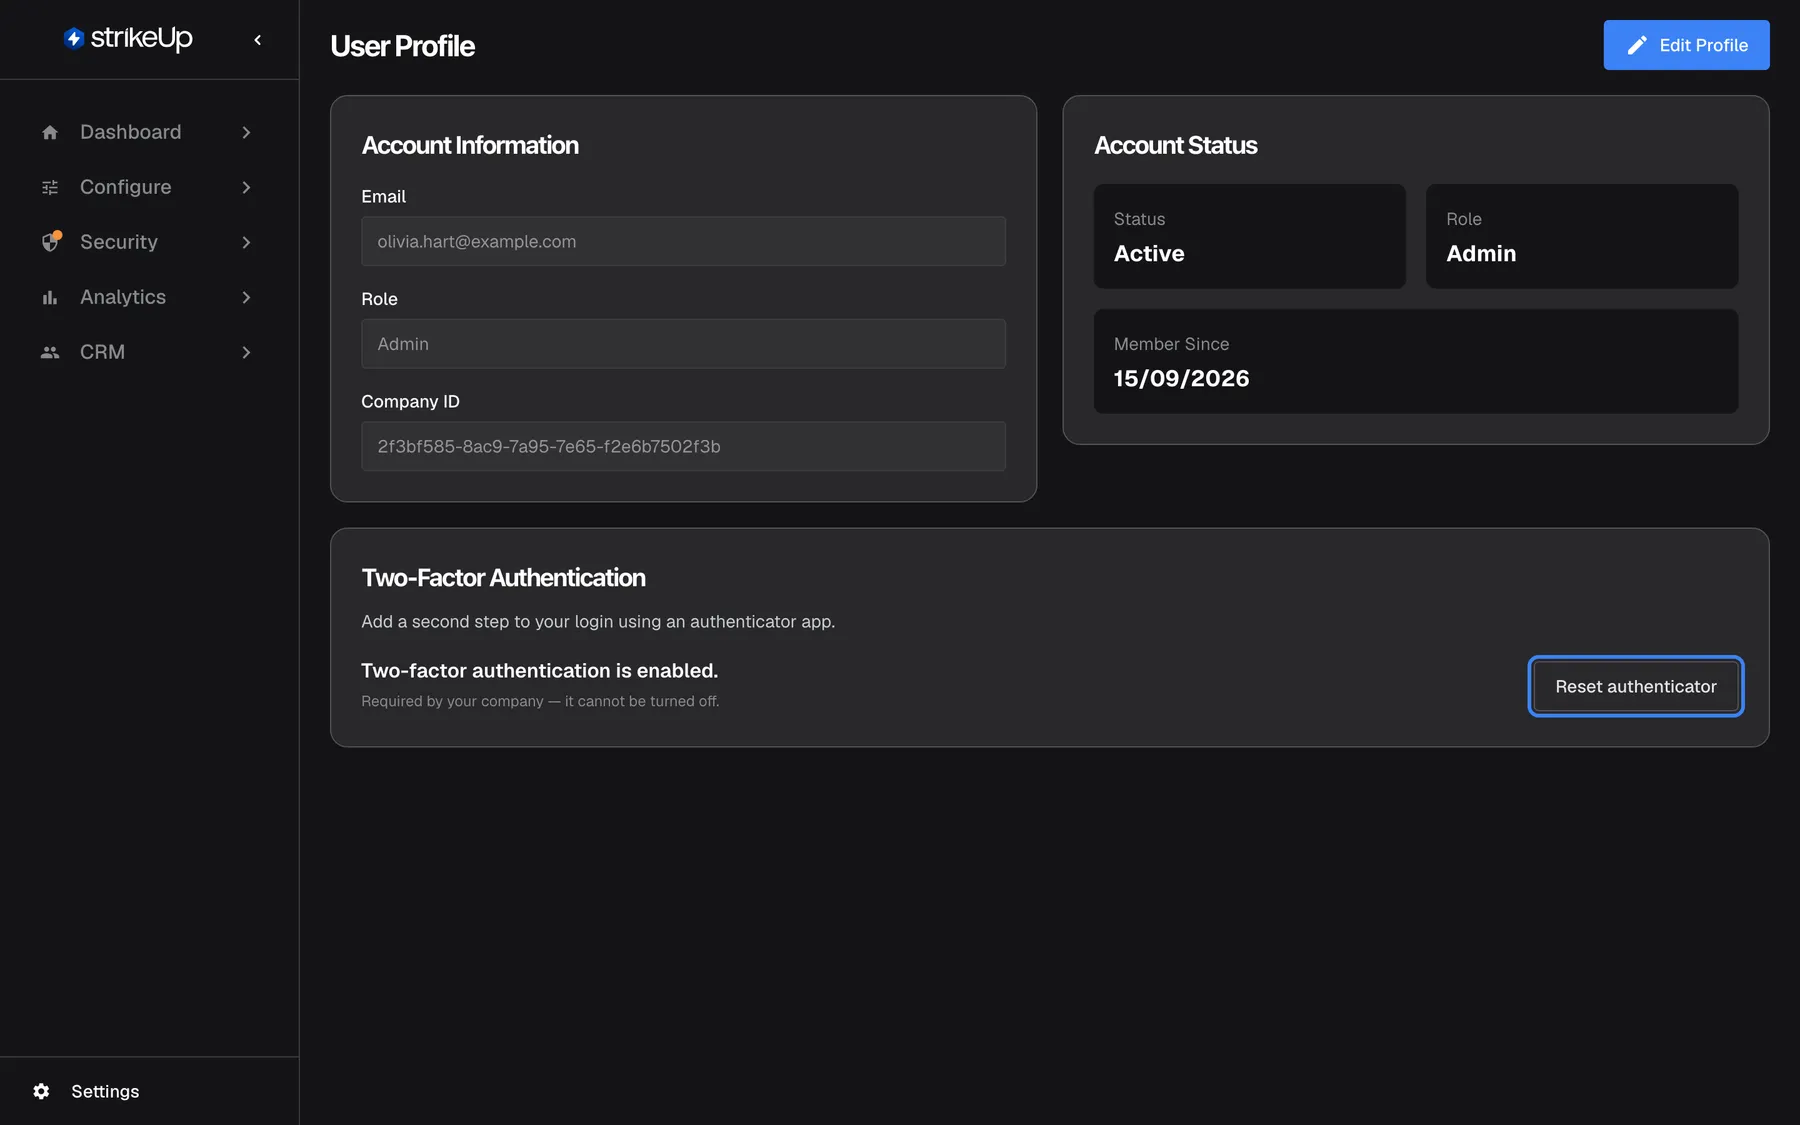The width and height of the screenshot is (1800, 1125).
Task: Expand the Dashboard menu chevron
Action: tap(246, 132)
